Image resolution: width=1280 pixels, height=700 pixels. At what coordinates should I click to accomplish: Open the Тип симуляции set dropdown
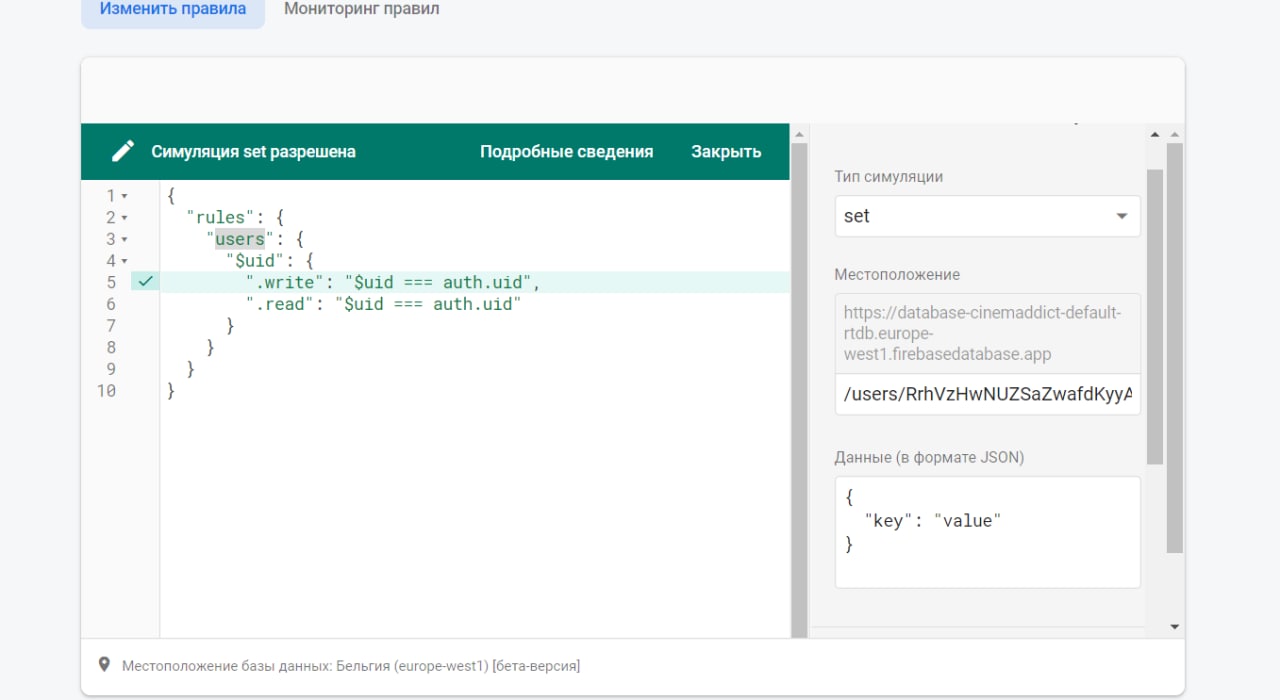coord(987,216)
